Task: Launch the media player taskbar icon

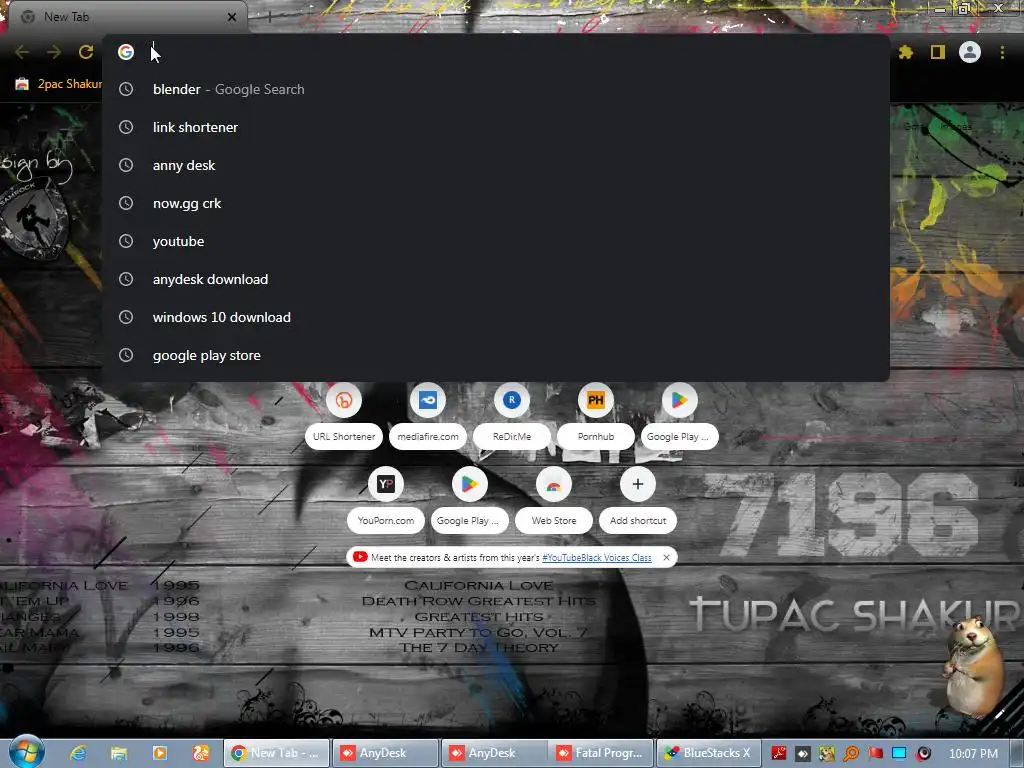Action: pos(160,753)
